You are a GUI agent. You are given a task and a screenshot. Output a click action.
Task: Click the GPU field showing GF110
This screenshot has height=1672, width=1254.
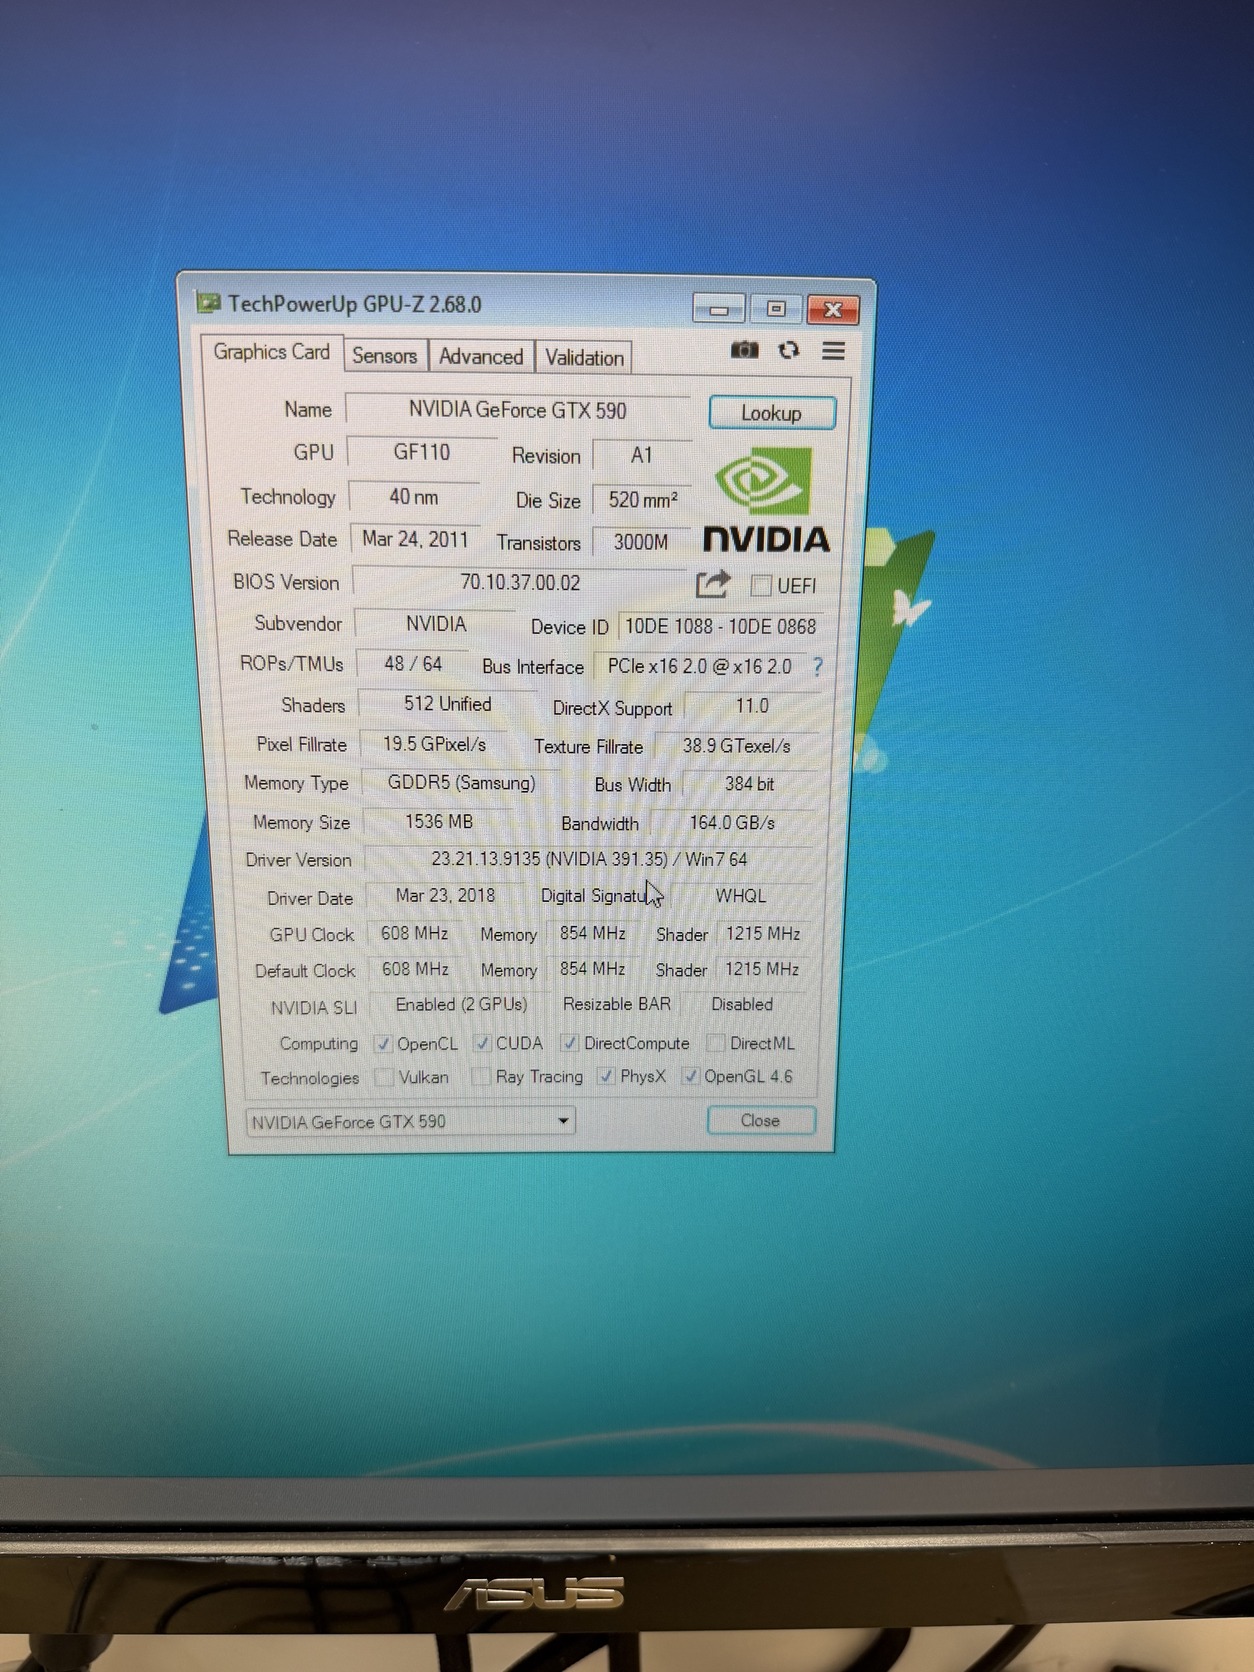(422, 452)
